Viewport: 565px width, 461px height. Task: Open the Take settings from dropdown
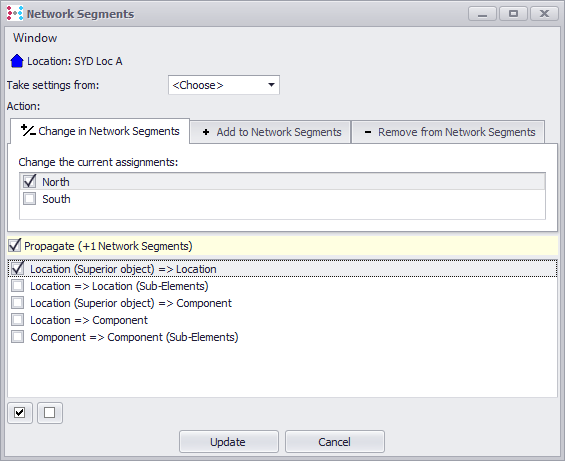pyautogui.click(x=224, y=85)
